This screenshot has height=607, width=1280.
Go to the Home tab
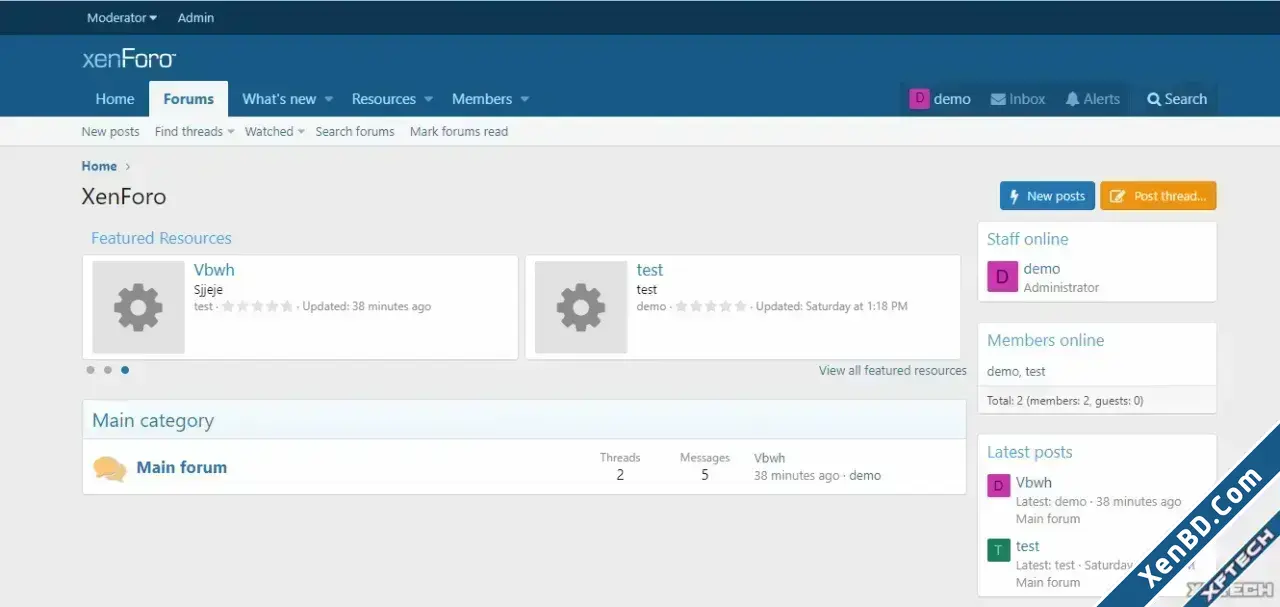tap(115, 99)
